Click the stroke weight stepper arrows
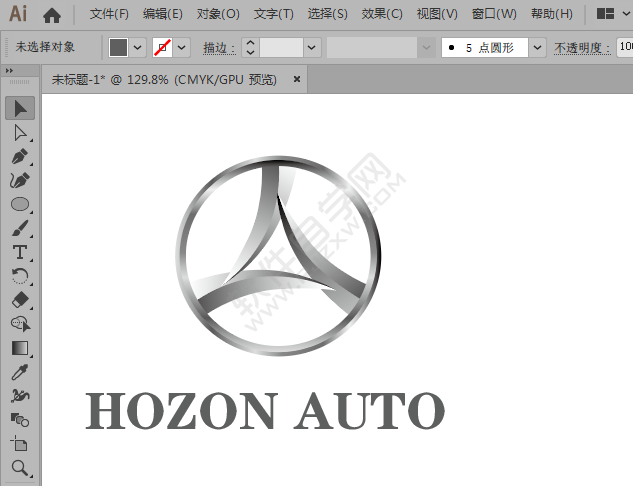The width and height of the screenshot is (633, 486). point(250,48)
